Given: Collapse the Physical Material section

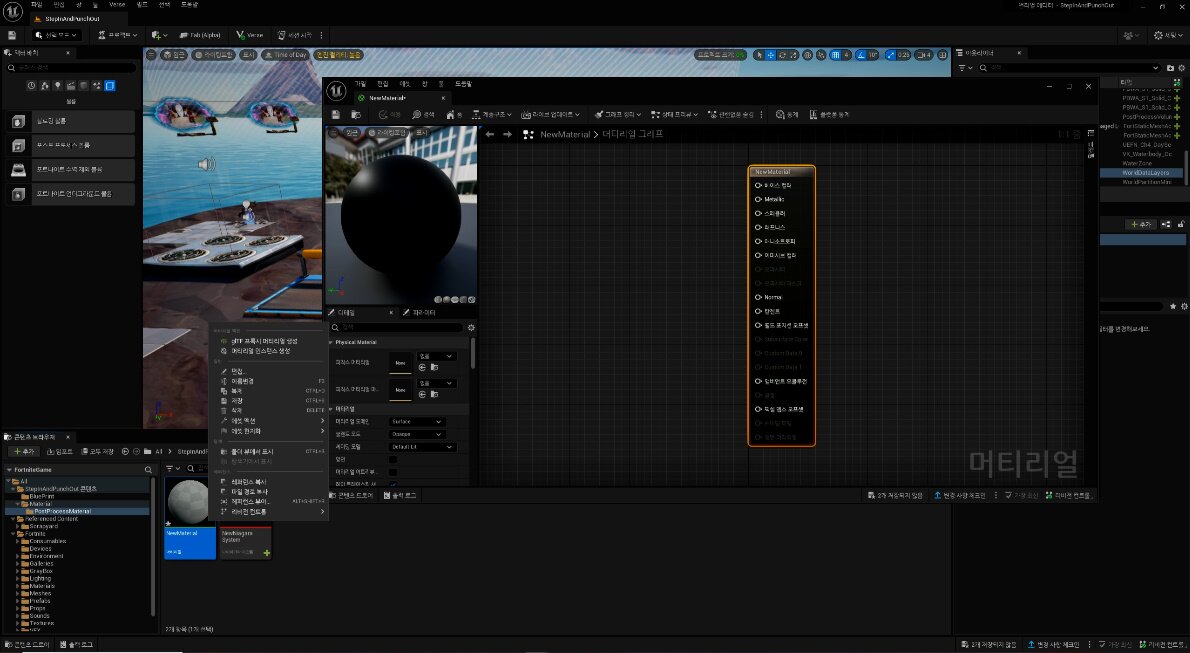Looking at the screenshot, I should pos(331,342).
